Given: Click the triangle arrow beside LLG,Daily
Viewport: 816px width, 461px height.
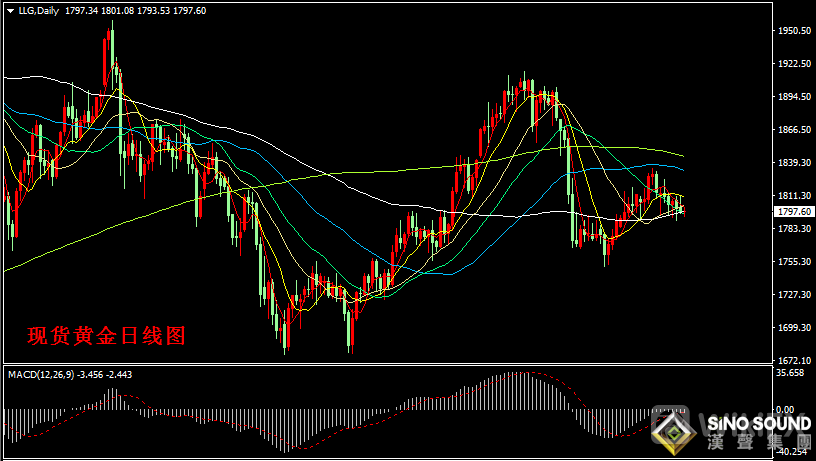Looking at the screenshot, I should pyautogui.click(x=9, y=10).
